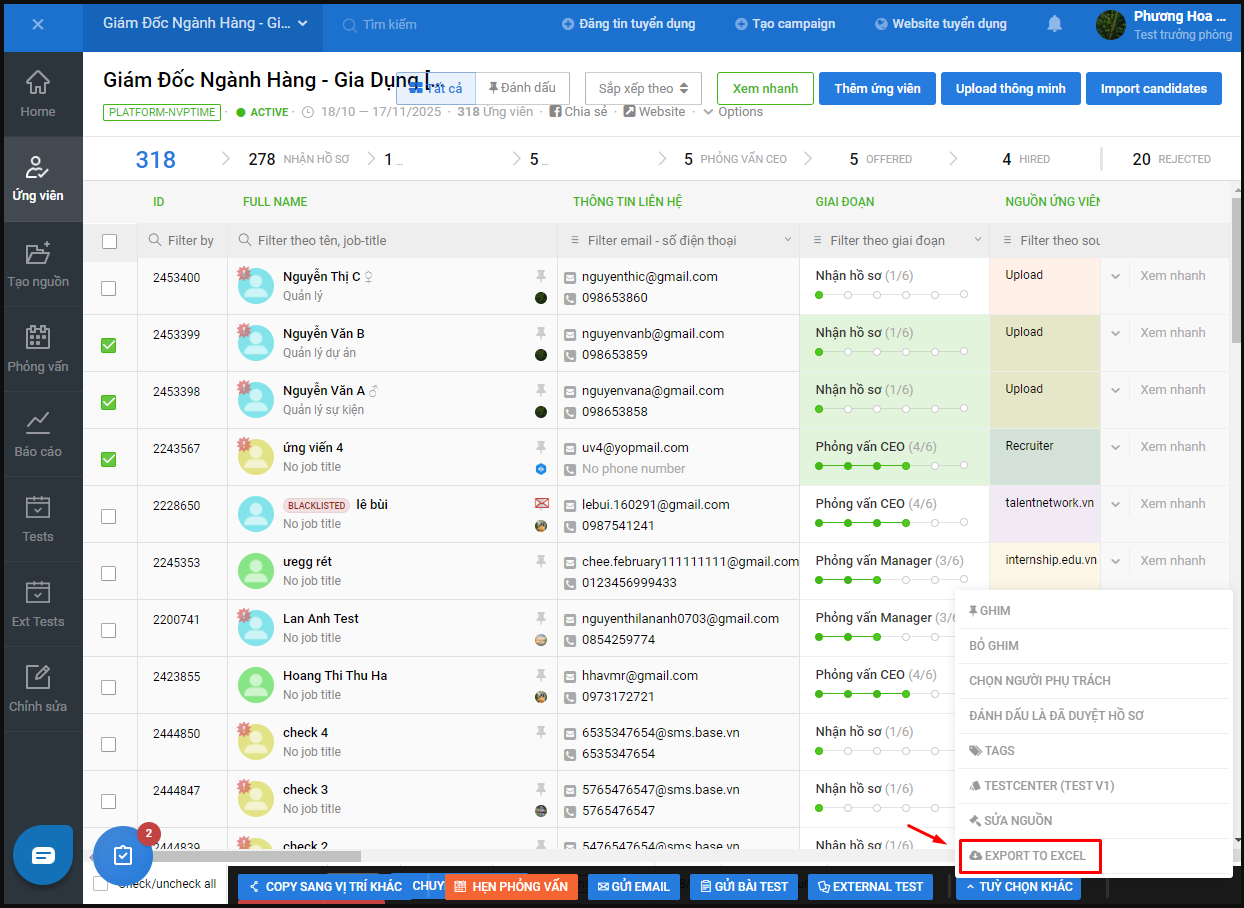Open the Tests sidebar icon

click(x=38, y=519)
